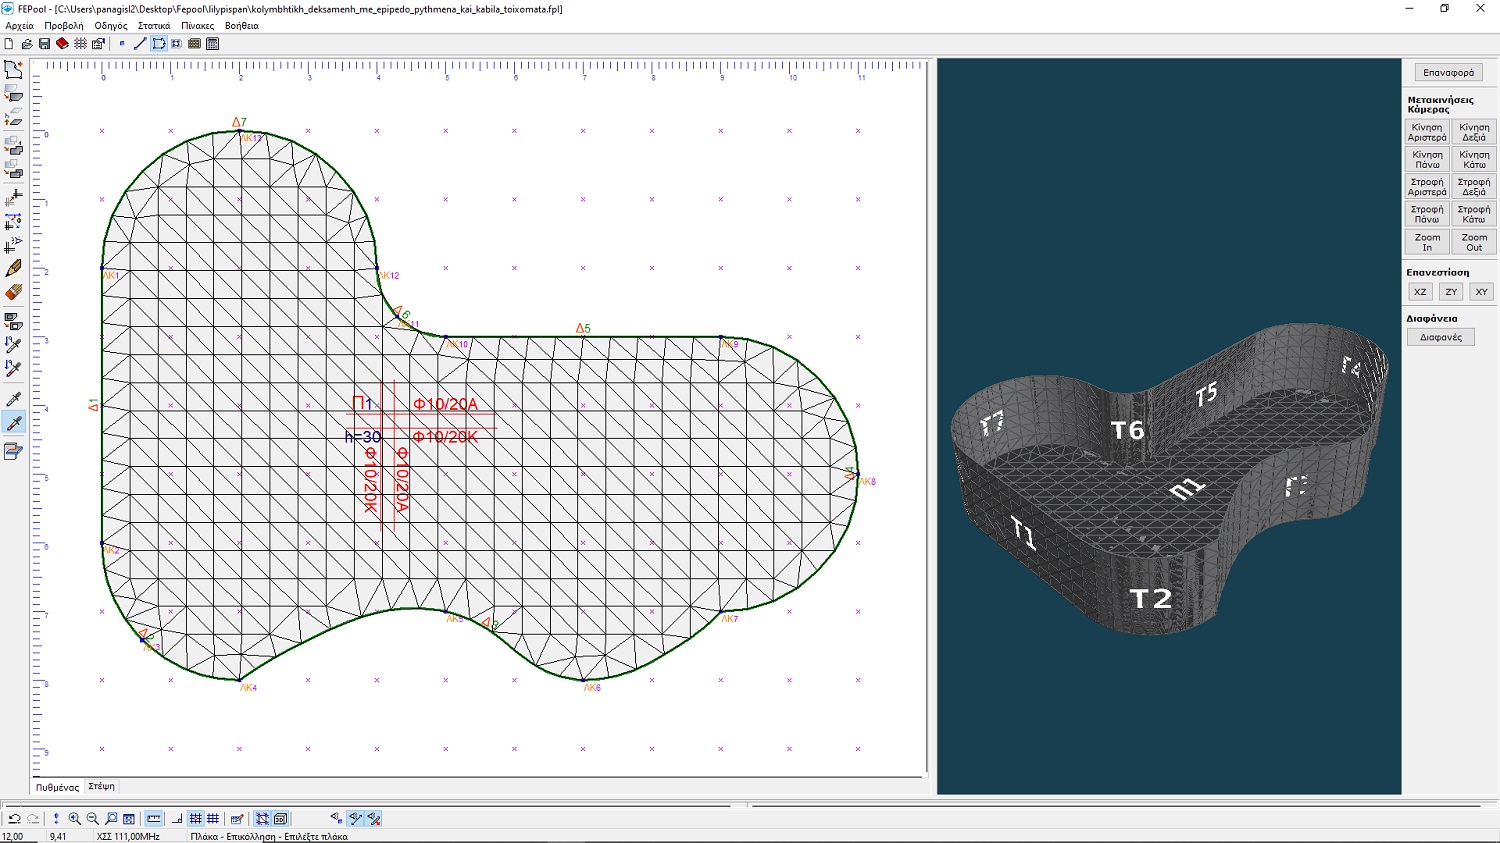The height and width of the screenshot is (843, 1500).
Task: Open the Οδηγός menu
Action: pos(111,26)
